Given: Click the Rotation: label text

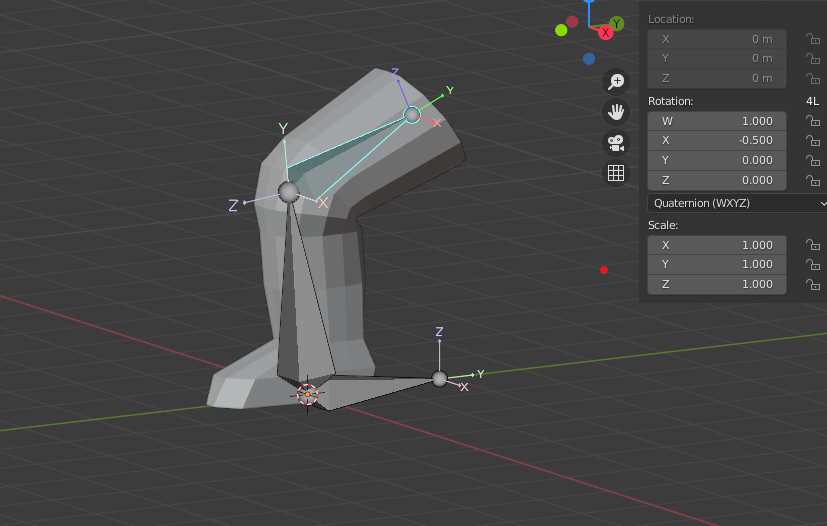Looking at the screenshot, I should pyautogui.click(x=670, y=101).
